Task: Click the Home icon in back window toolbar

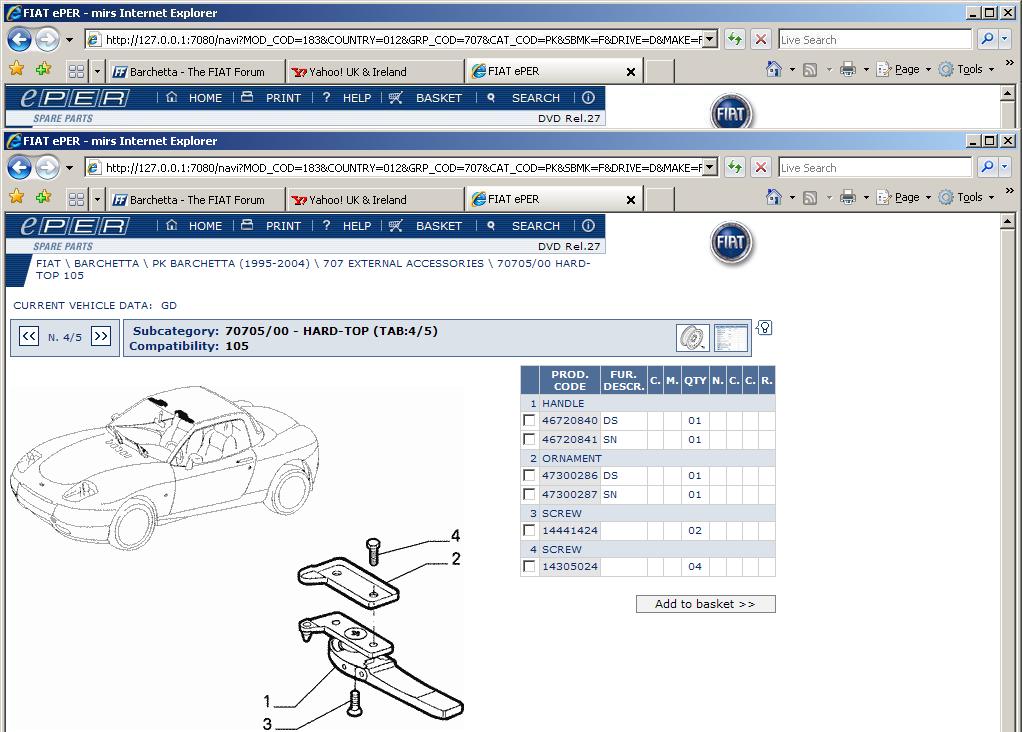Action: click(x=774, y=70)
